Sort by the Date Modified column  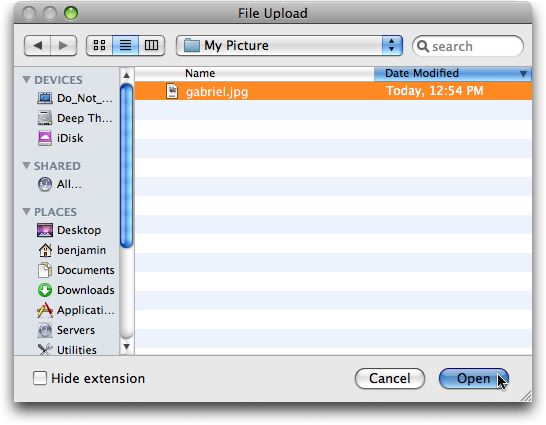[453, 73]
